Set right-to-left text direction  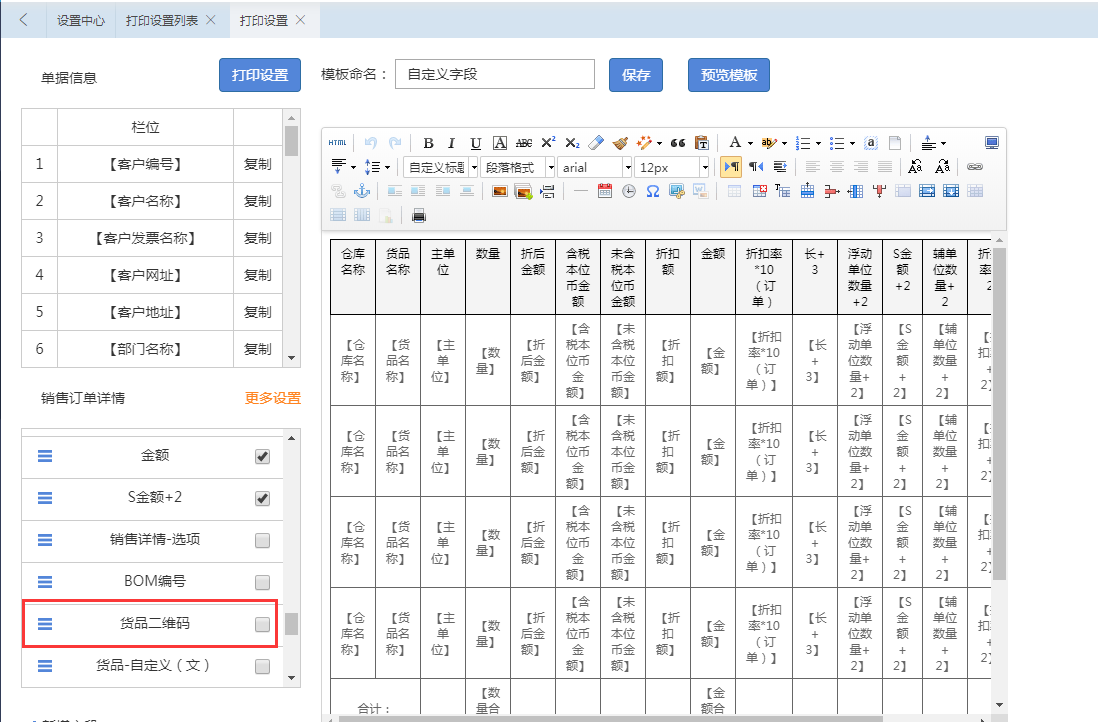point(756,167)
